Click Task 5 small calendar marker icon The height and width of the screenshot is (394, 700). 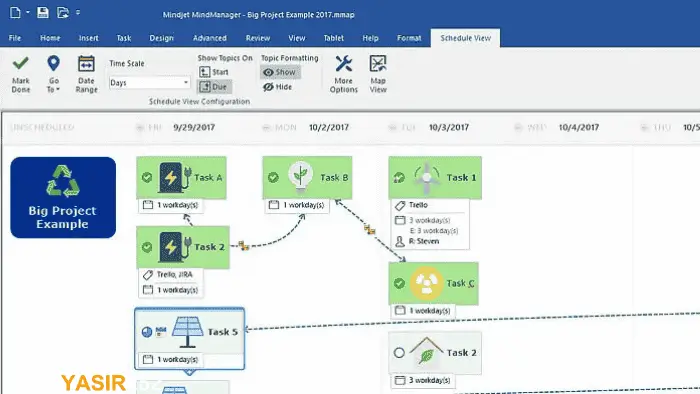click(161, 332)
